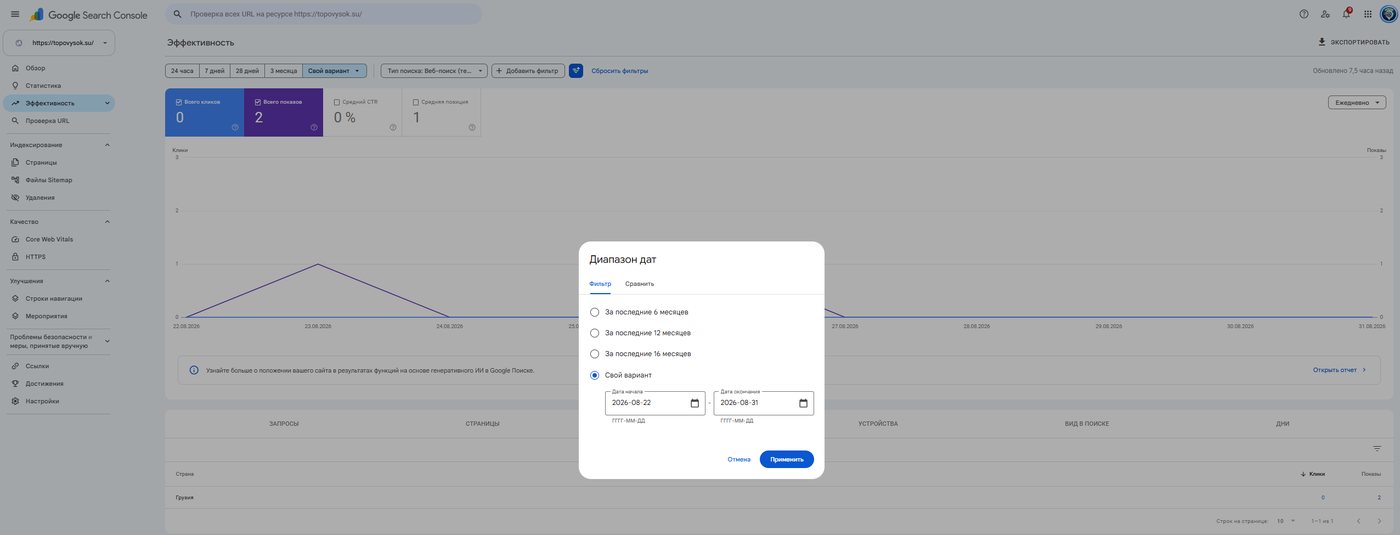Click the Статистика lightbulb icon

coord(16,86)
